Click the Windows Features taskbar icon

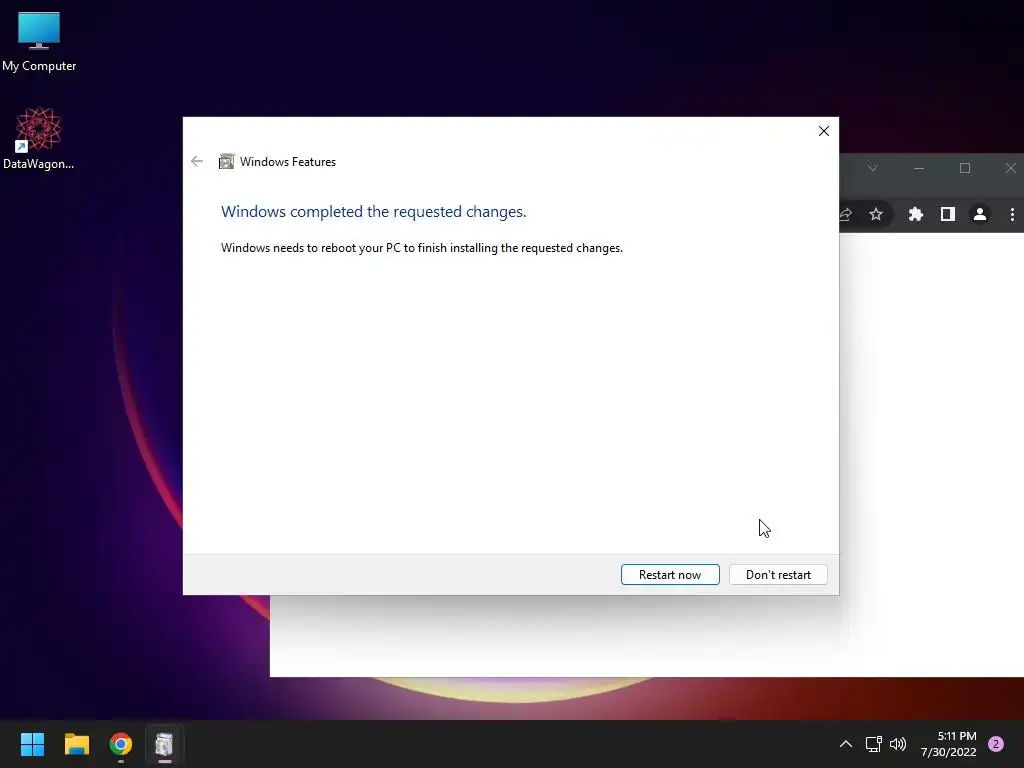(165, 744)
